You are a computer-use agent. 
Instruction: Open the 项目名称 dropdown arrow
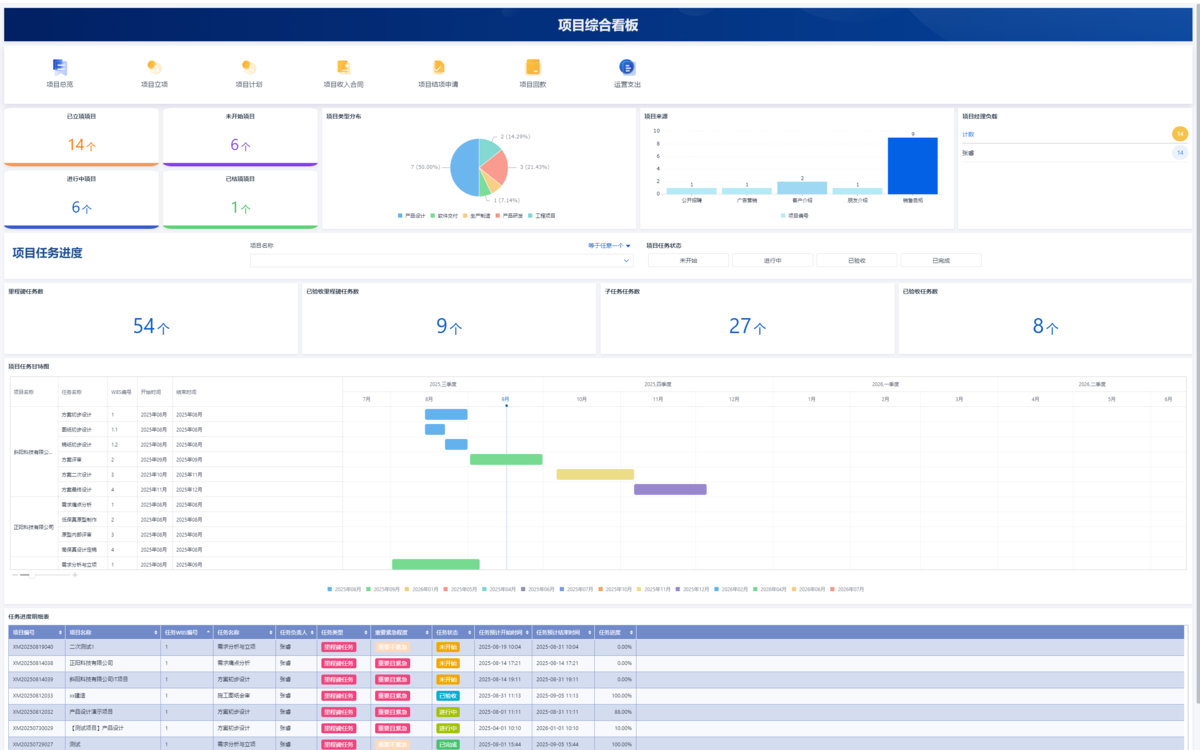click(x=627, y=261)
